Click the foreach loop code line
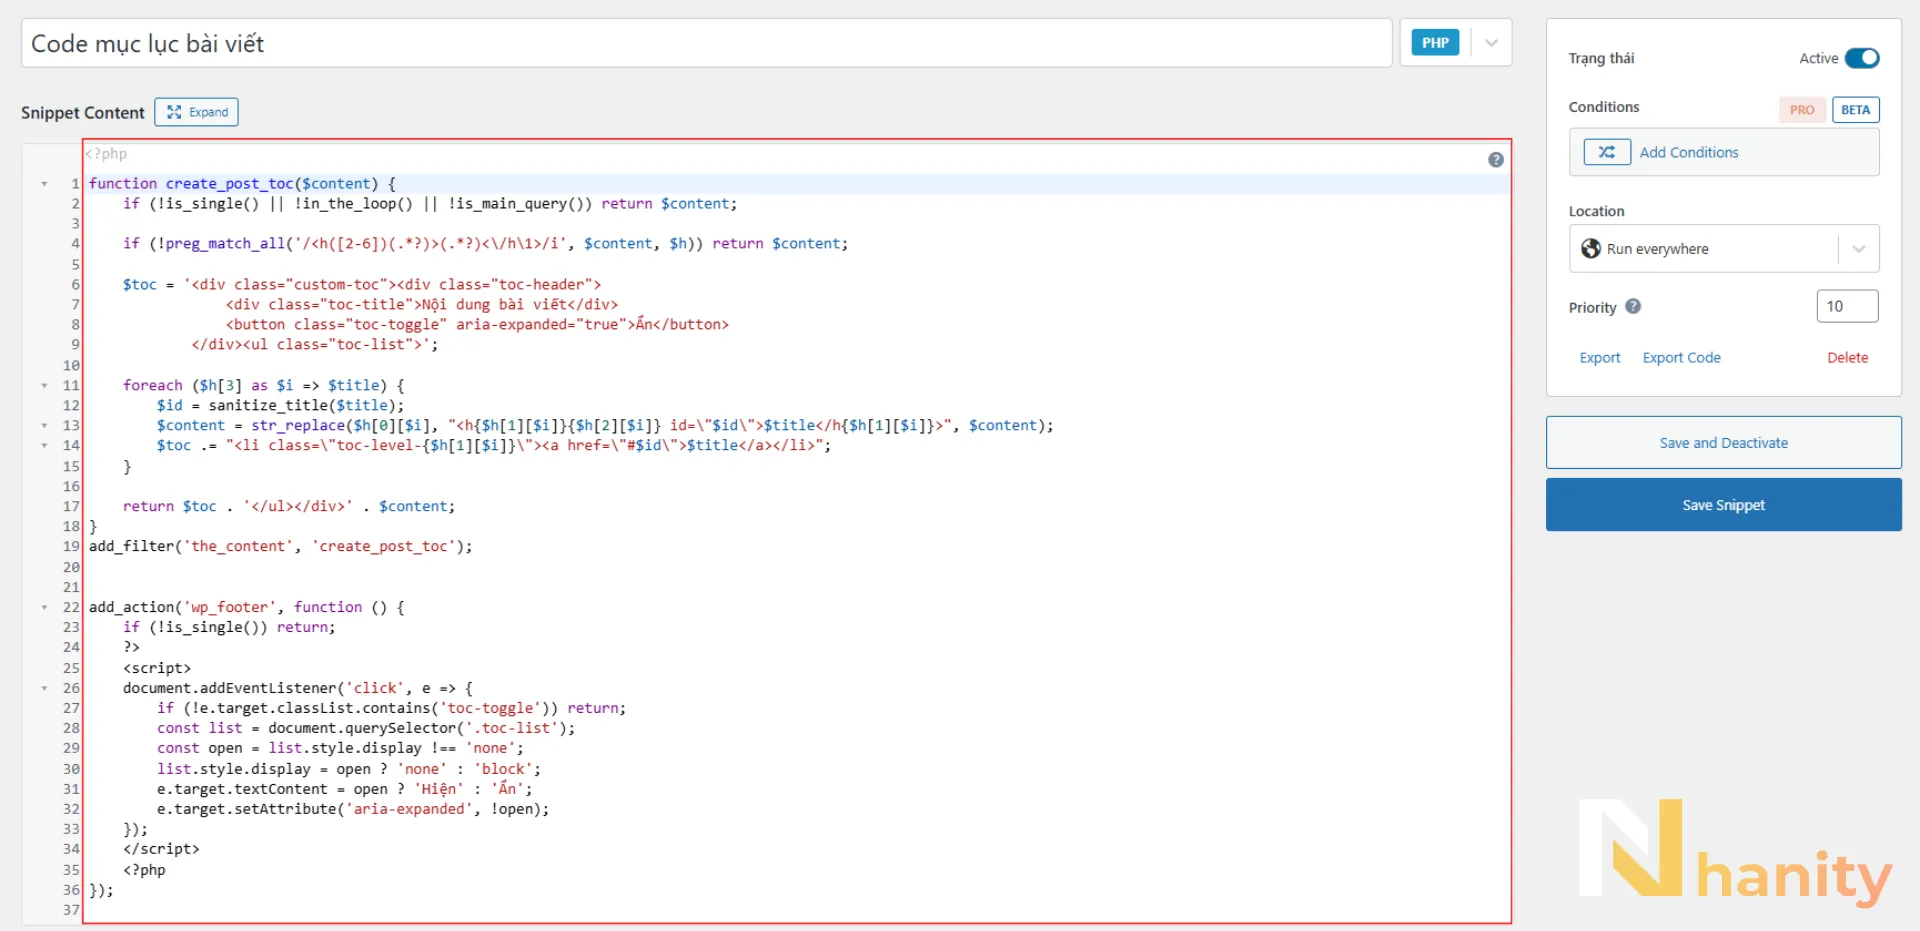Image resolution: width=1920 pixels, height=931 pixels. (x=263, y=385)
